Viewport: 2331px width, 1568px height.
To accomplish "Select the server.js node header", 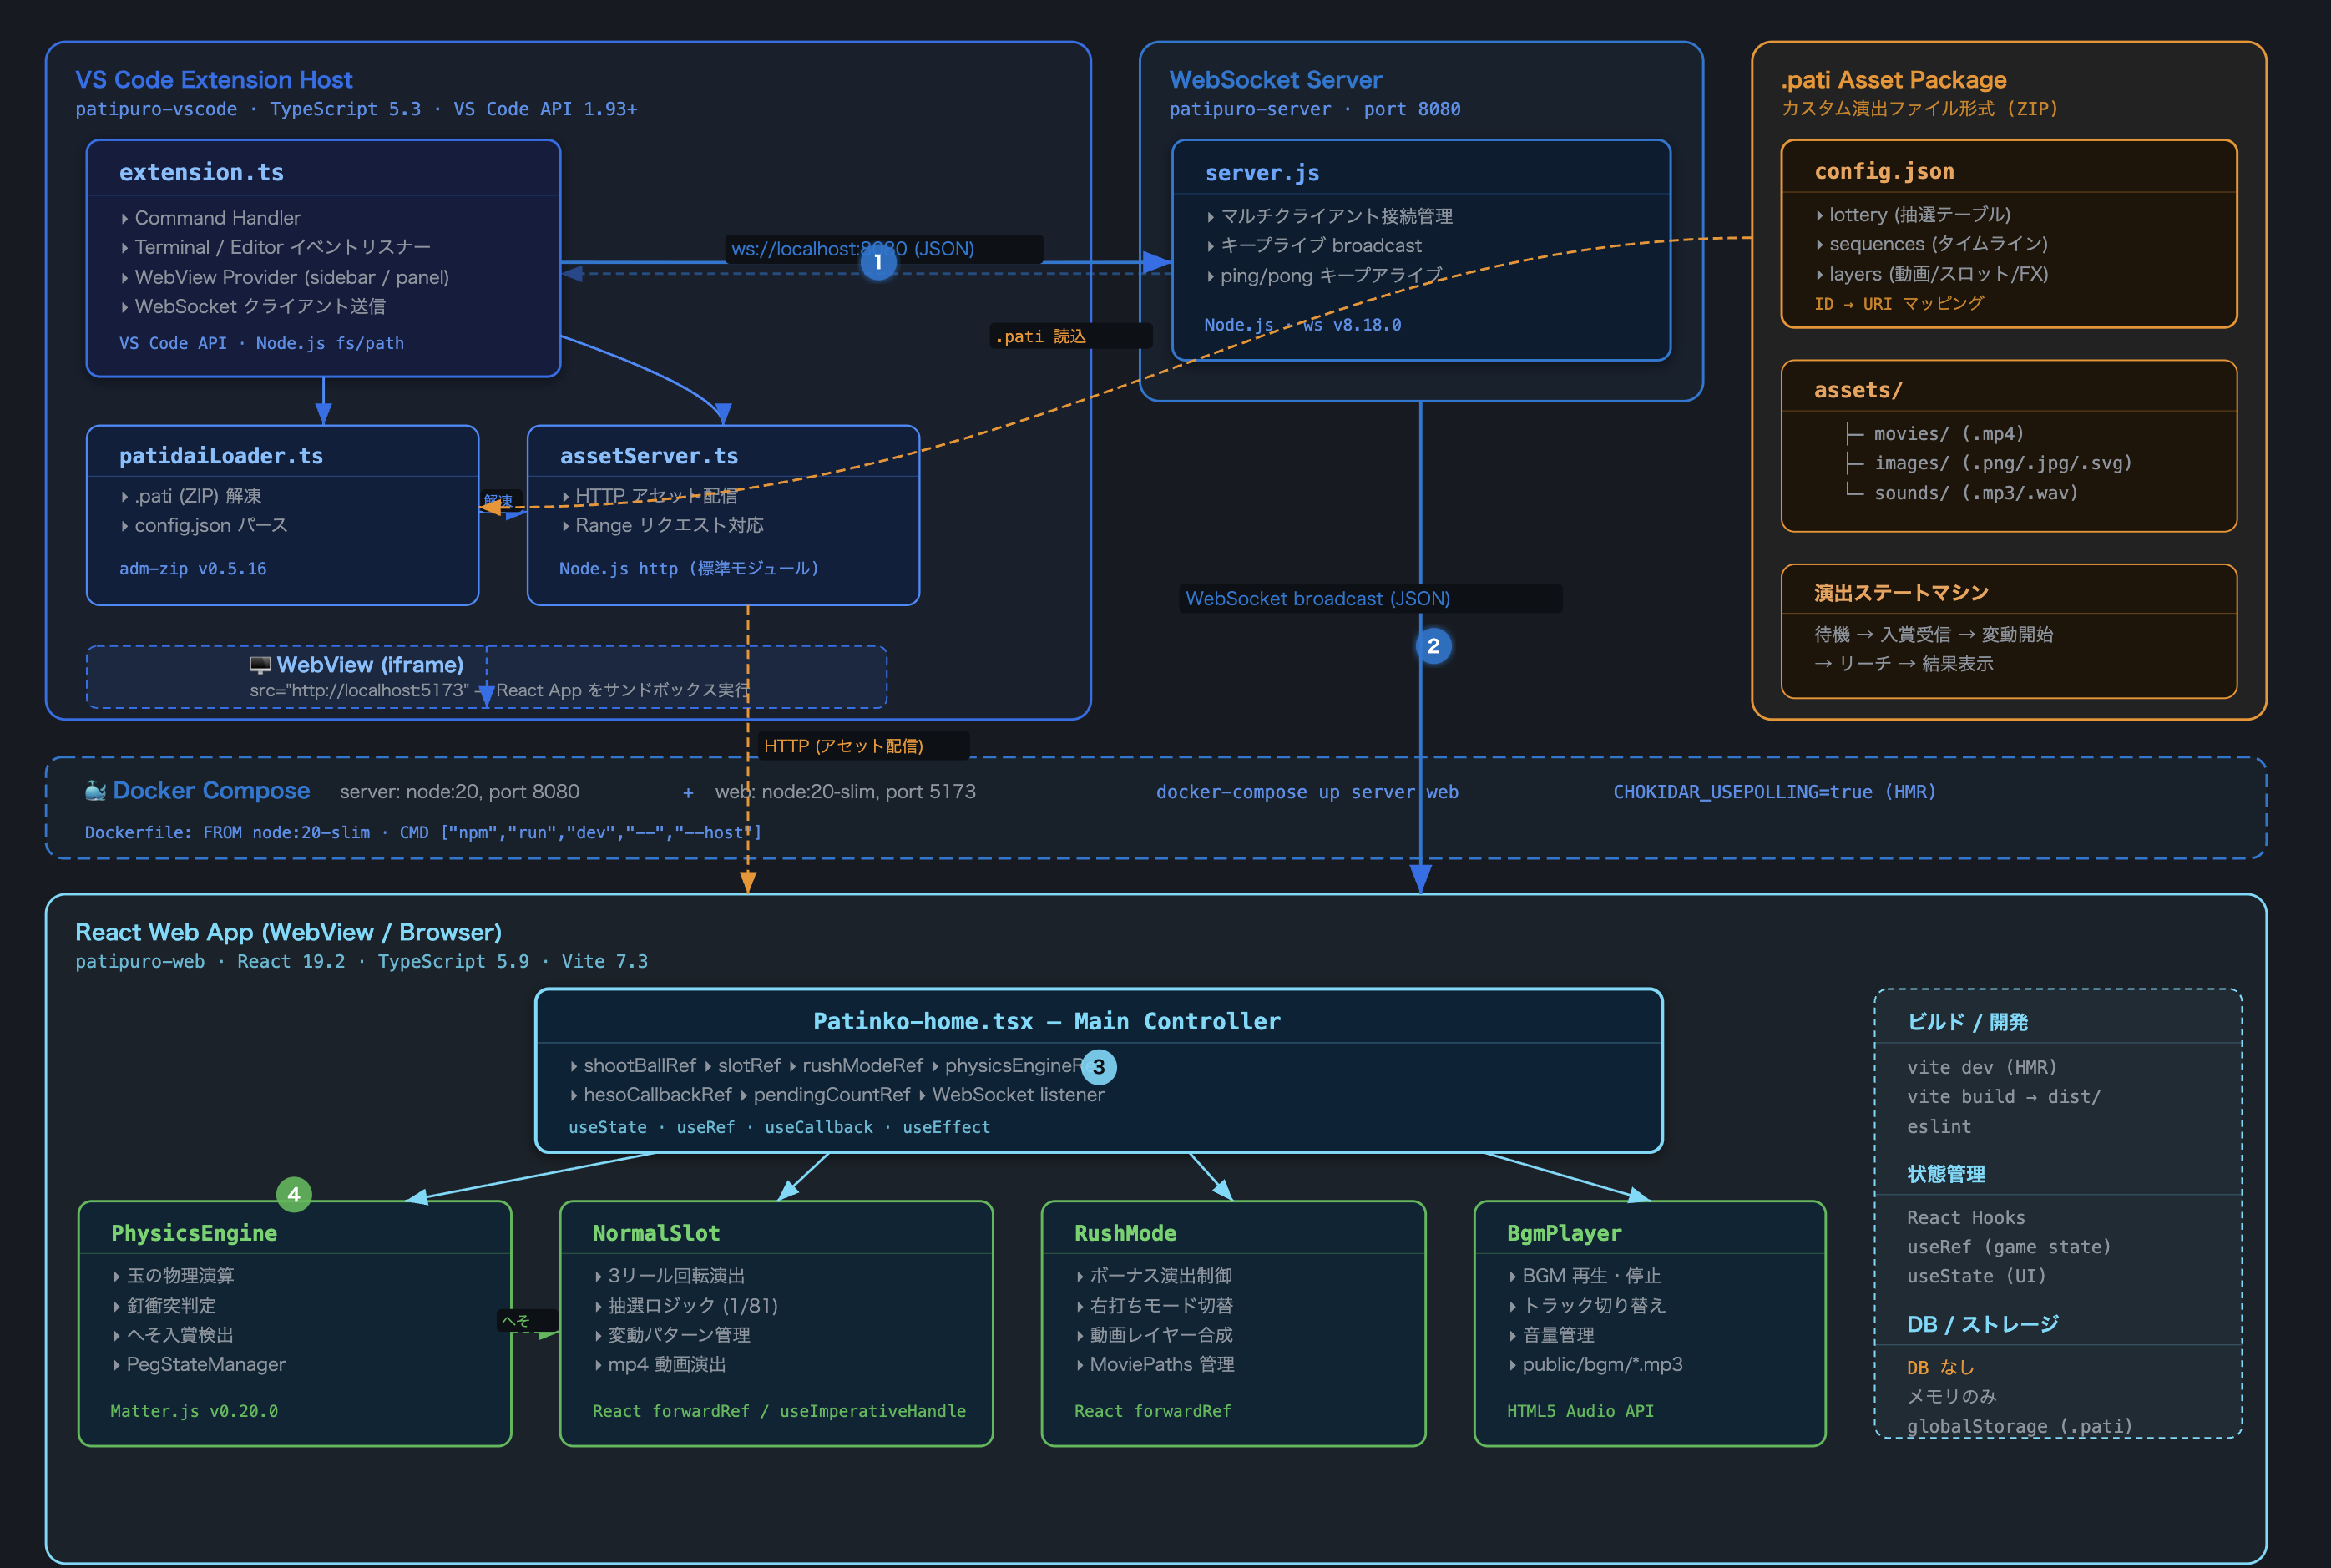I will 1262,173.
